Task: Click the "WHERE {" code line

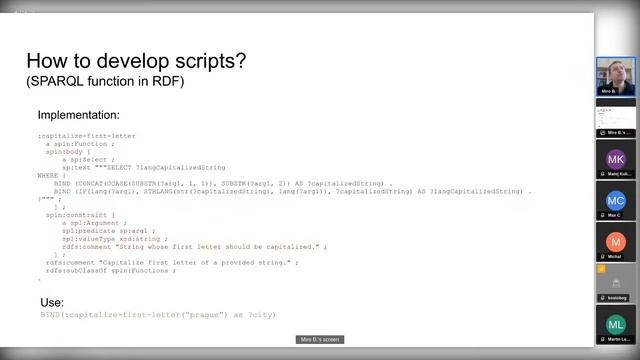Action: tap(51, 176)
